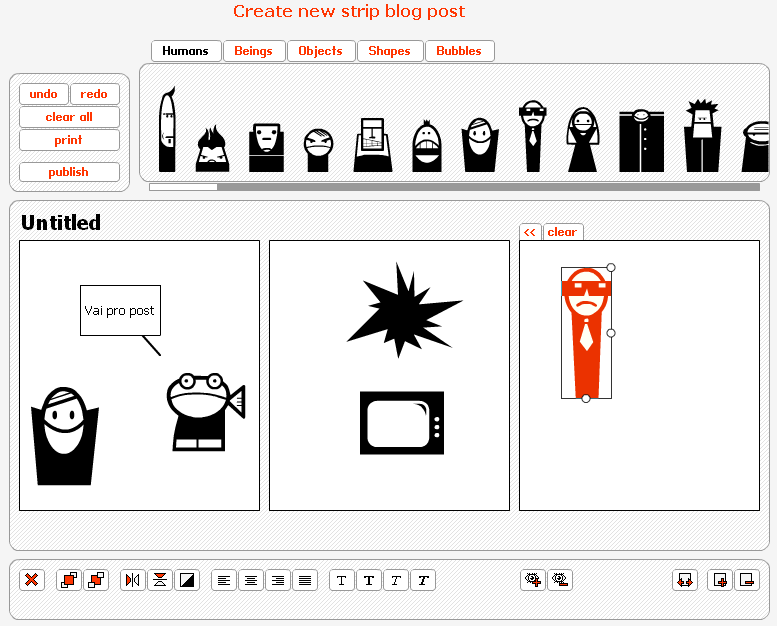The width and height of the screenshot is (777, 626).
Task: Click the swap frames arrows icon
Action: click(x=685, y=580)
